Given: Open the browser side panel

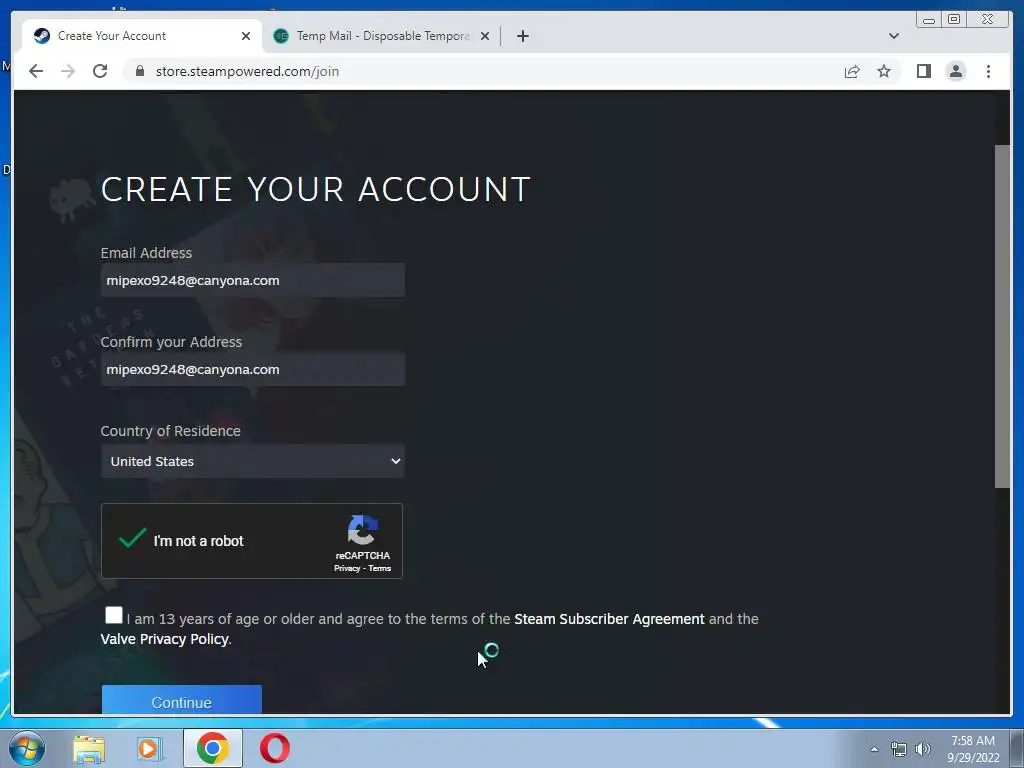Looking at the screenshot, I should 923,71.
